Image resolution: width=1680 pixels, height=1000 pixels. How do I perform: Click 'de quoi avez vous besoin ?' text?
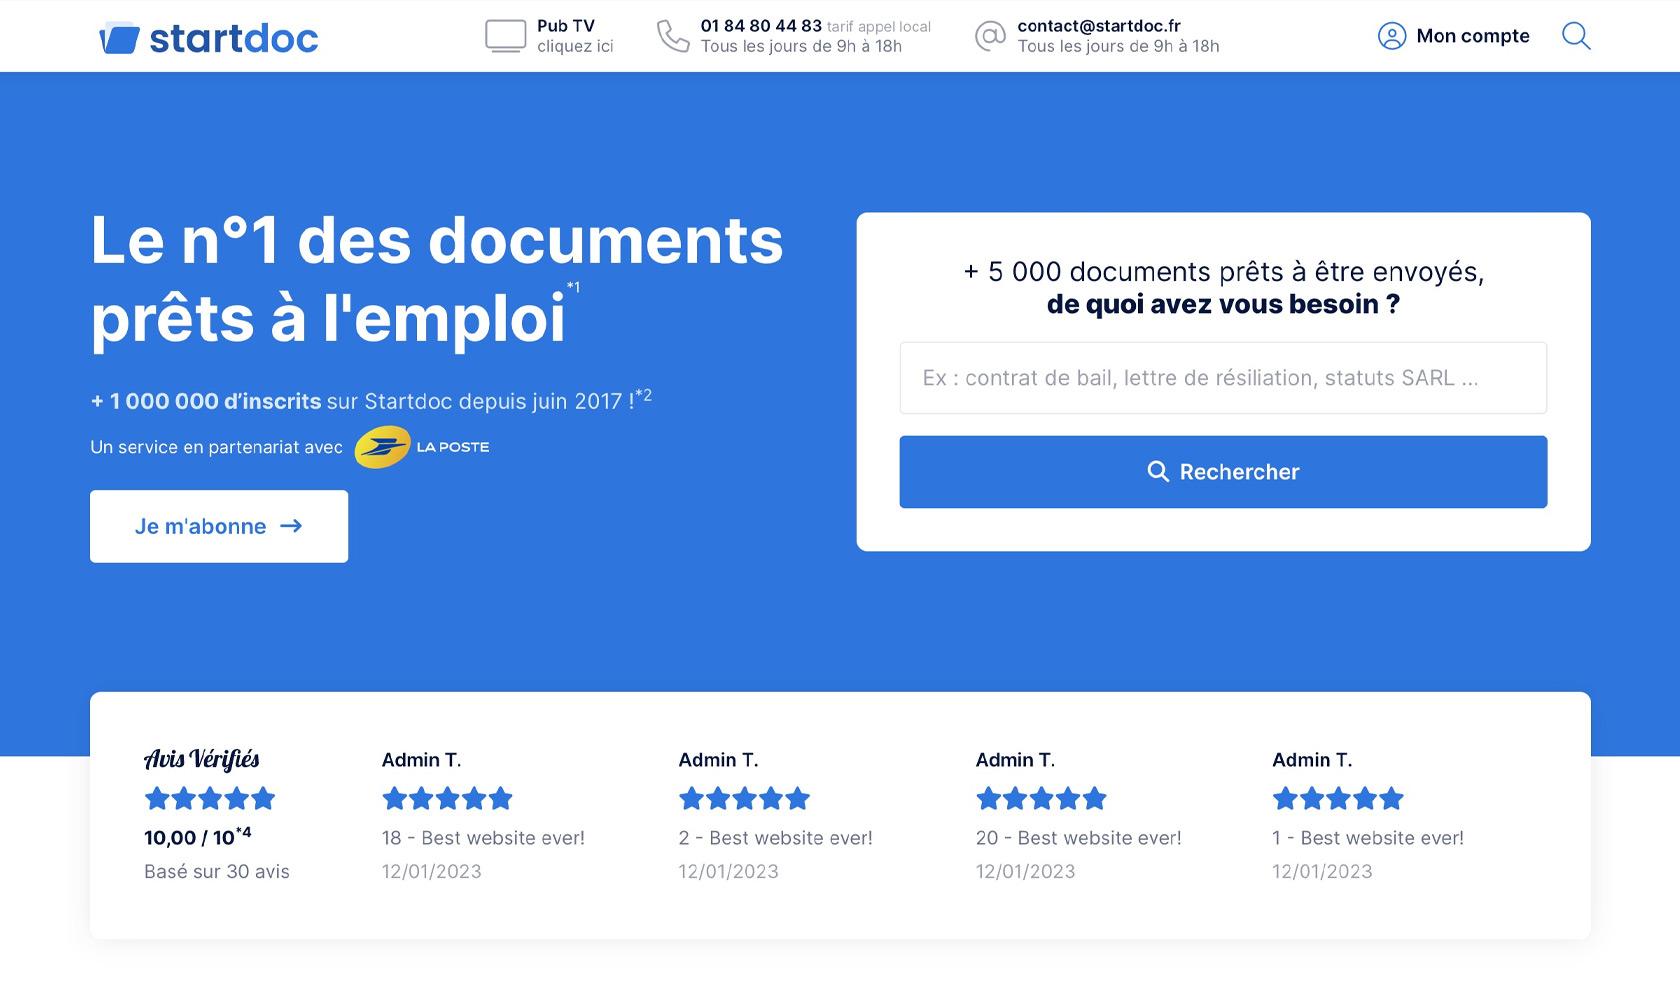tap(1223, 304)
